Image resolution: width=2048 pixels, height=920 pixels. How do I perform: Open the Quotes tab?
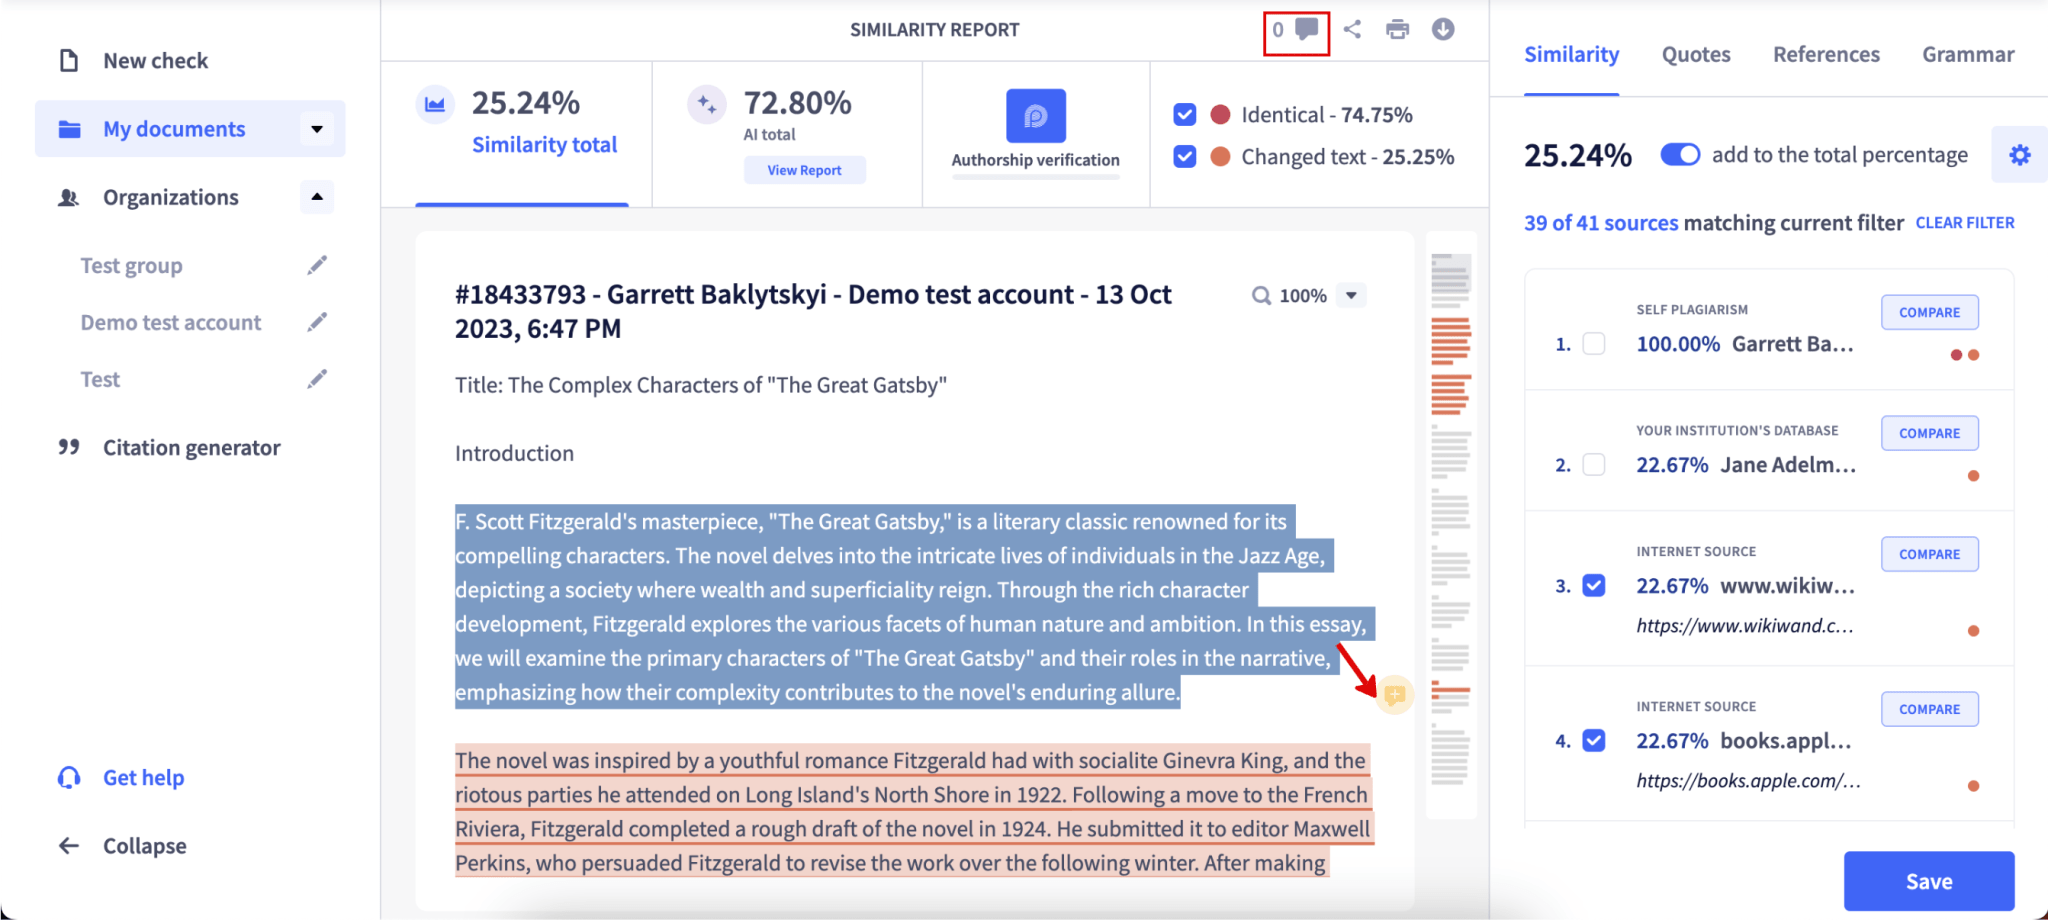coord(1695,54)
